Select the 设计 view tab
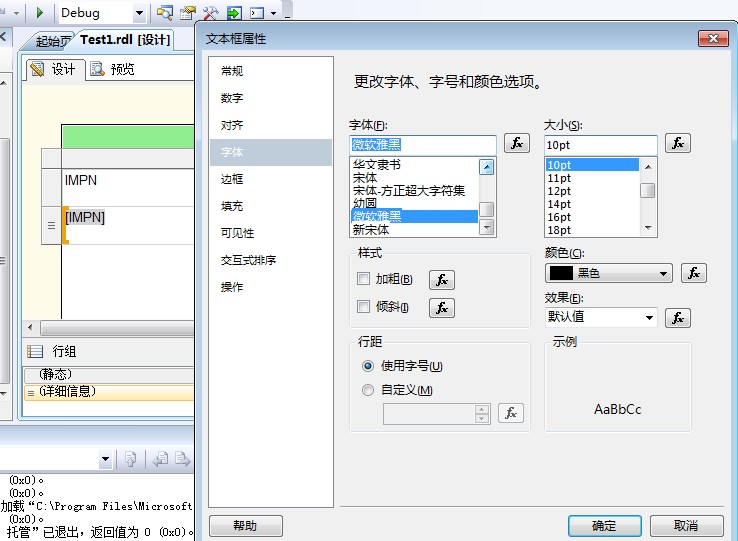Image resolution: width=738 pixels, height=541 pixels. click(56, 70)
